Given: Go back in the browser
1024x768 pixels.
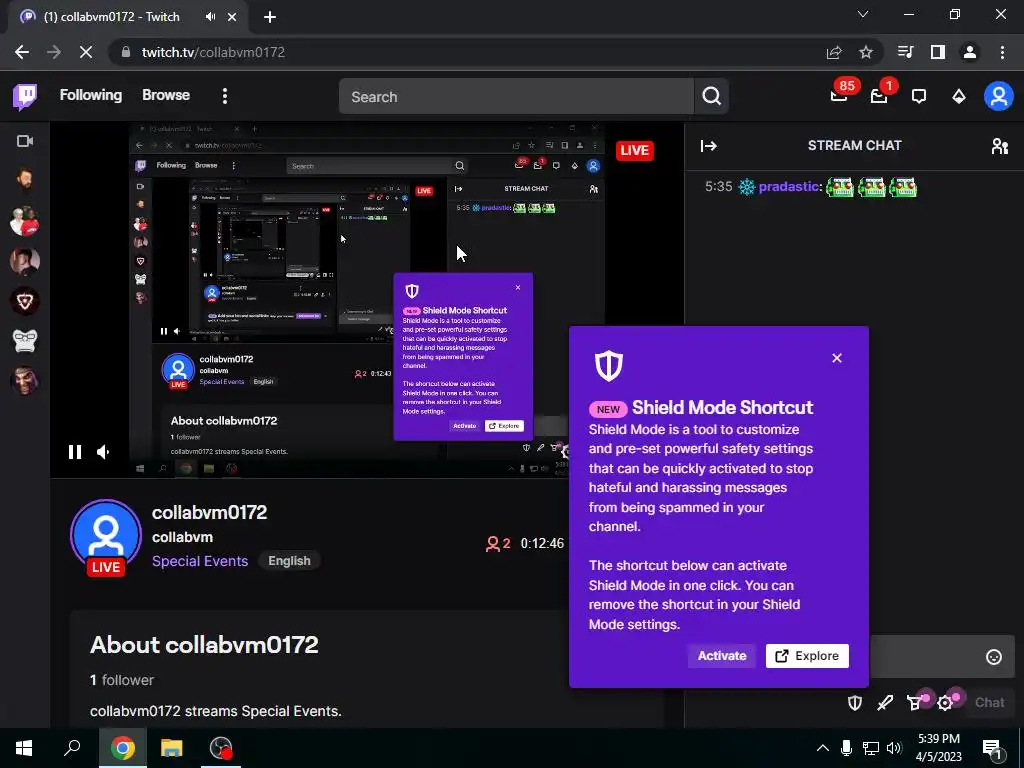Looking at the screenshot, I should (x=22, y=52).
